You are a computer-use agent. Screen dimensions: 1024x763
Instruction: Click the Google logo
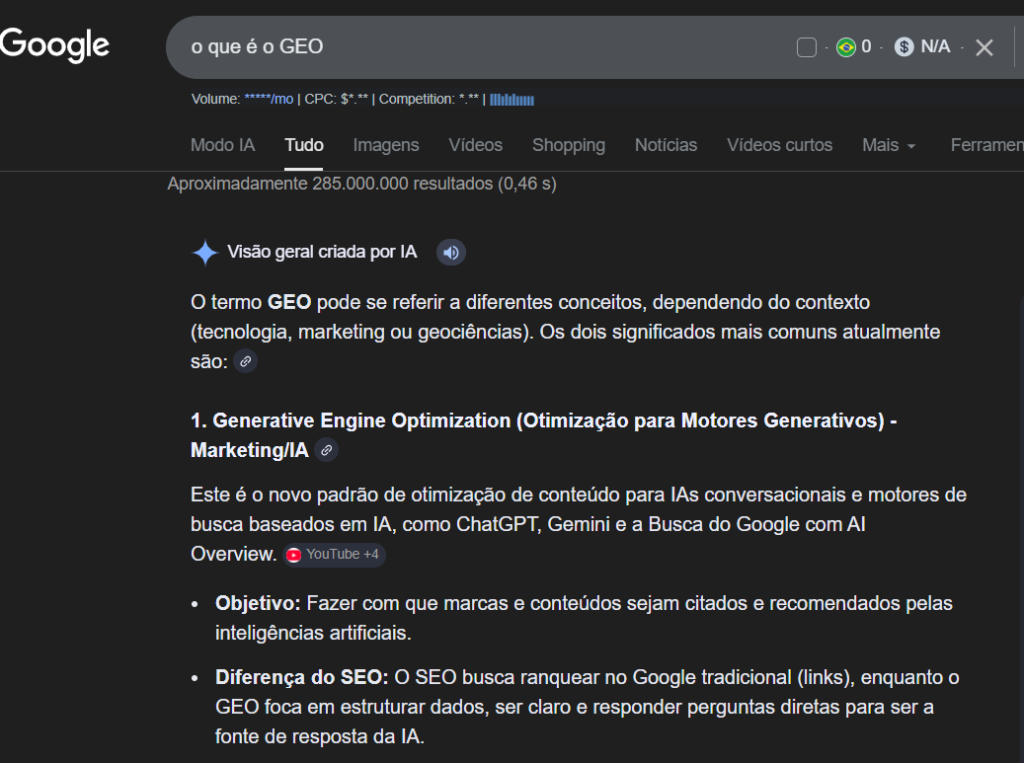coord(55,45)
